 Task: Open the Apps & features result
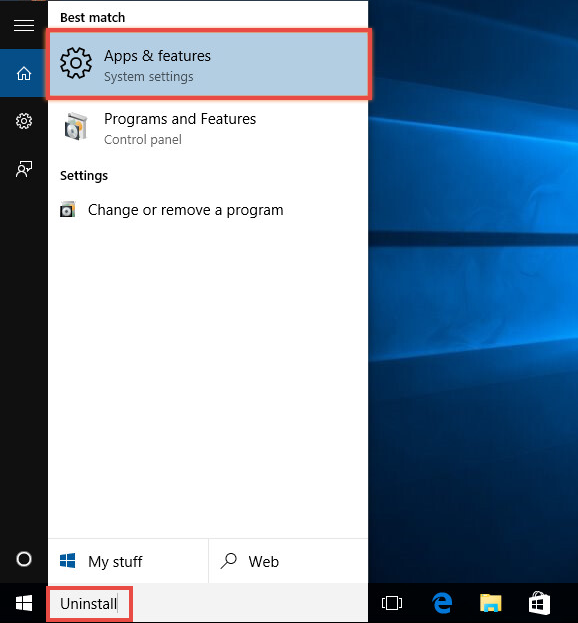(x=209, y=64)
